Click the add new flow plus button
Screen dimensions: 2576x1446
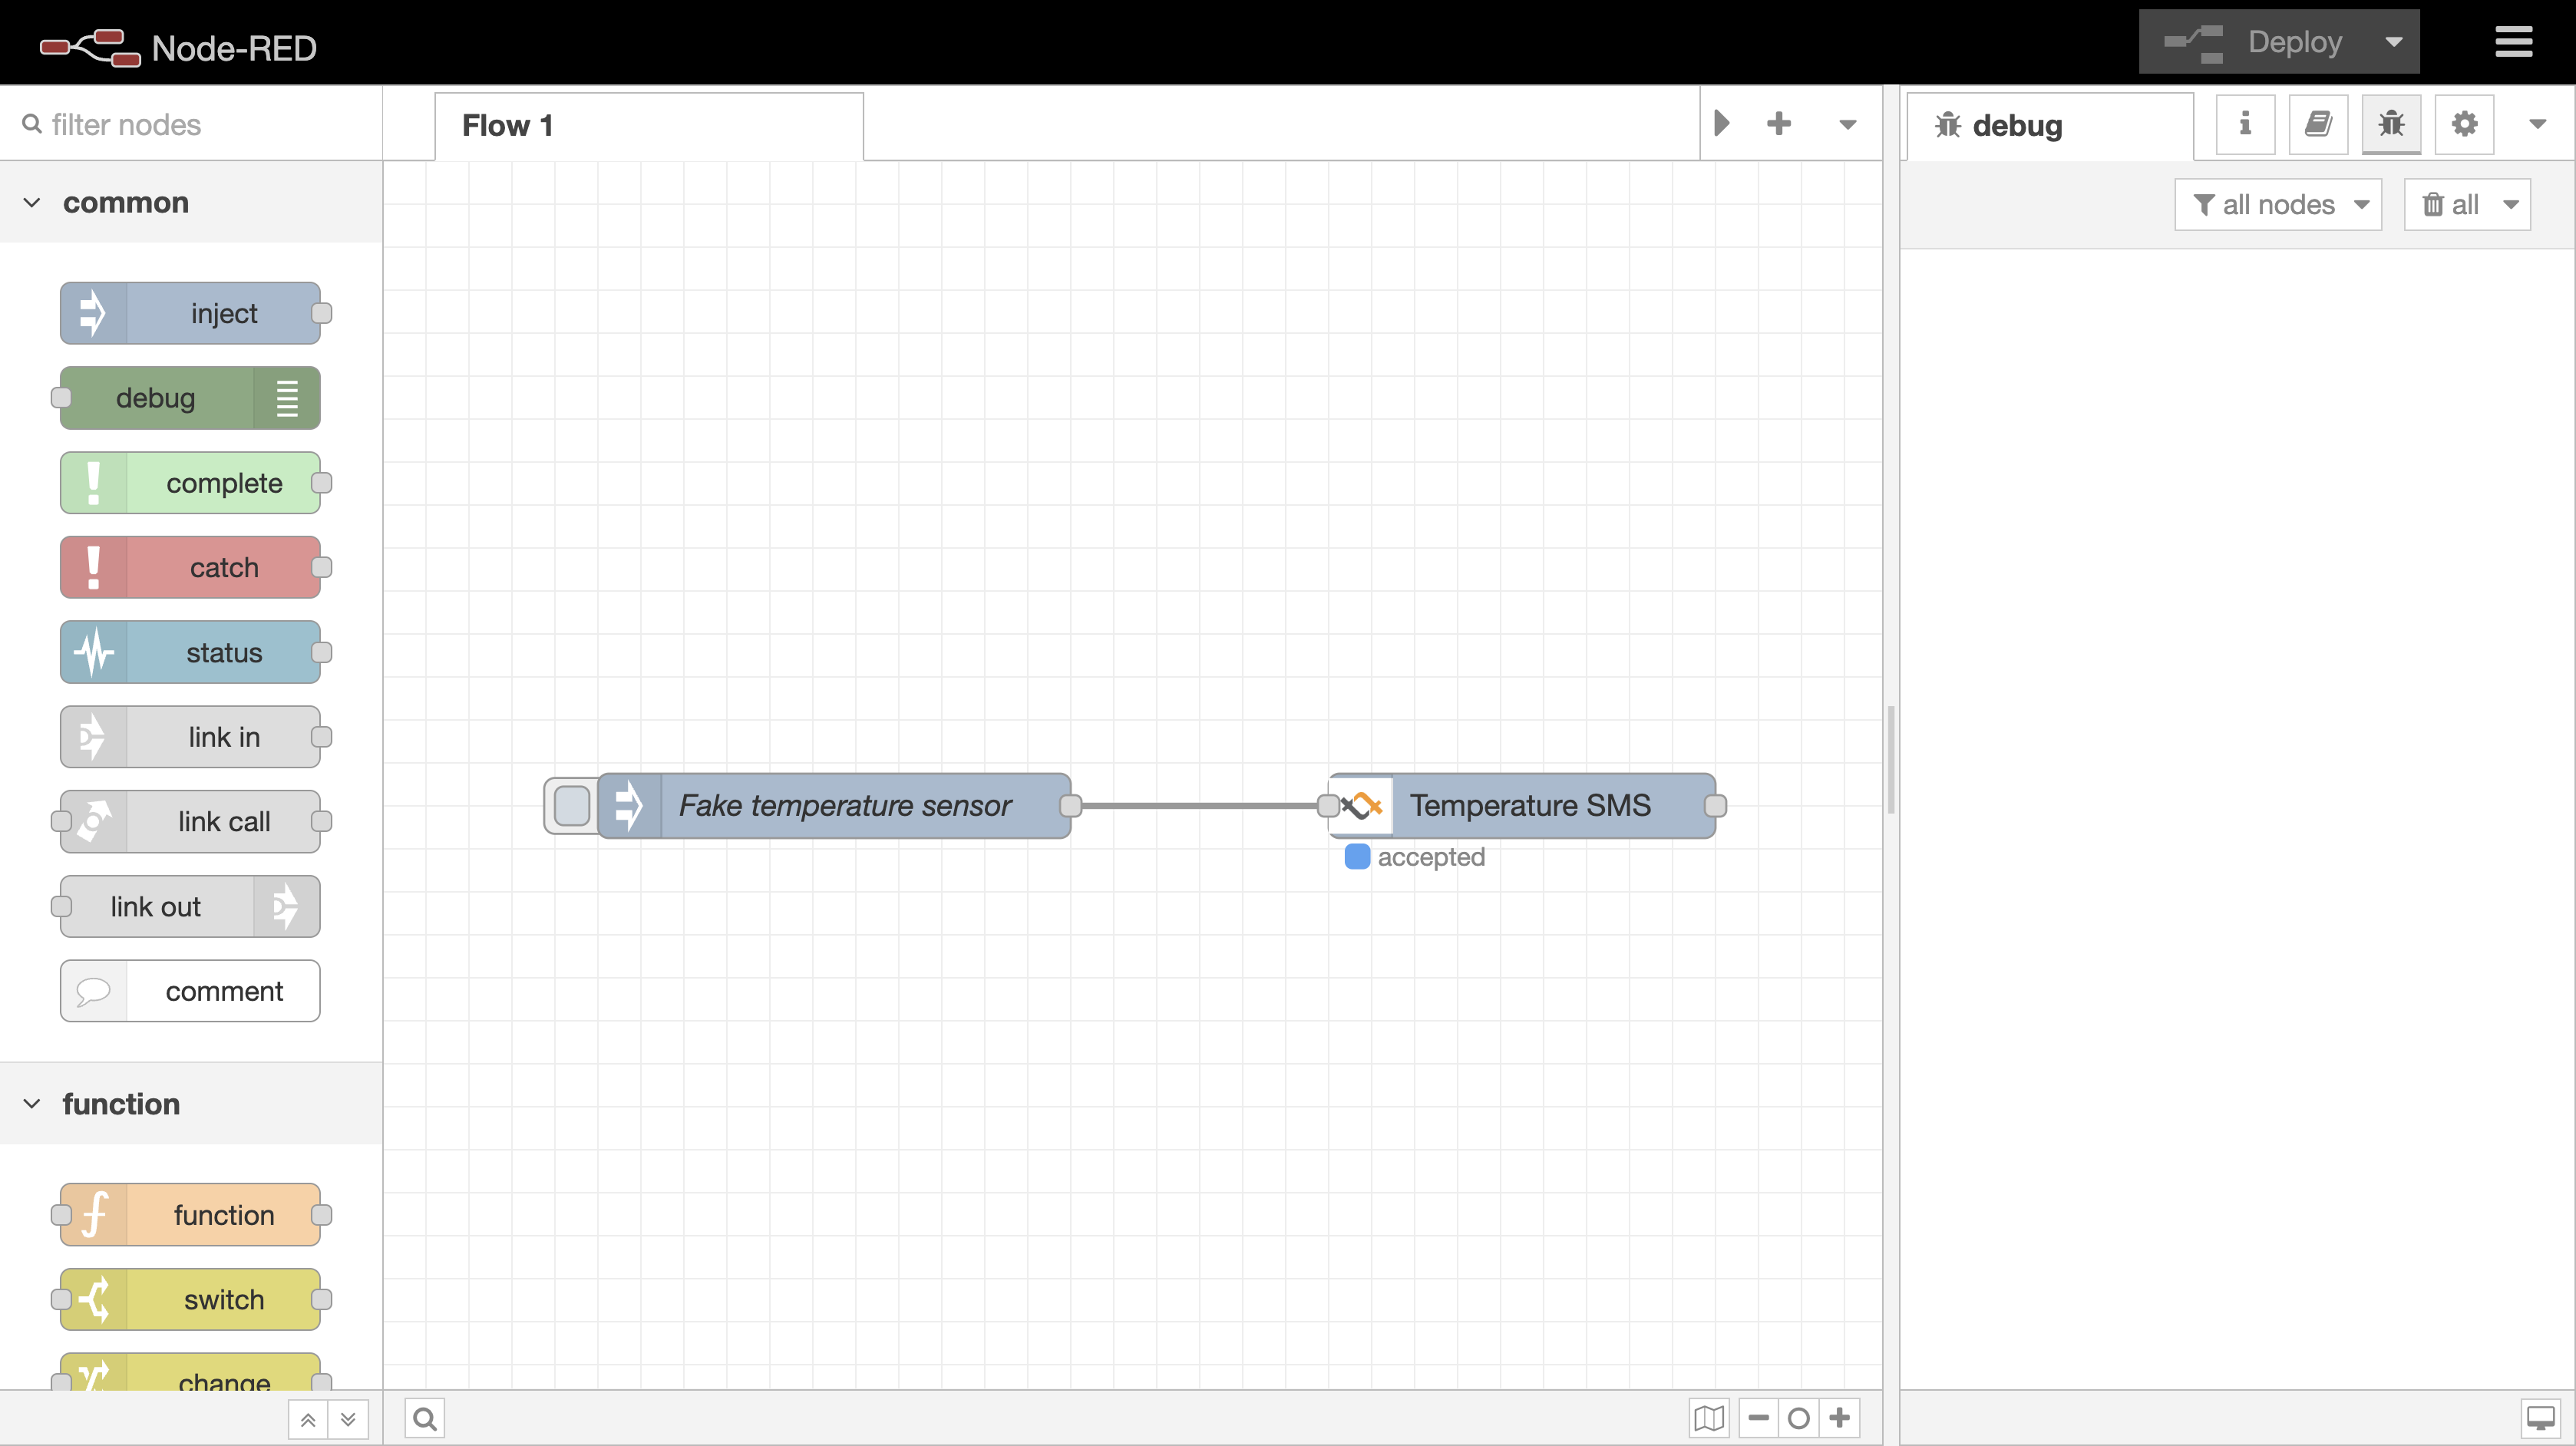(1779, 124)
